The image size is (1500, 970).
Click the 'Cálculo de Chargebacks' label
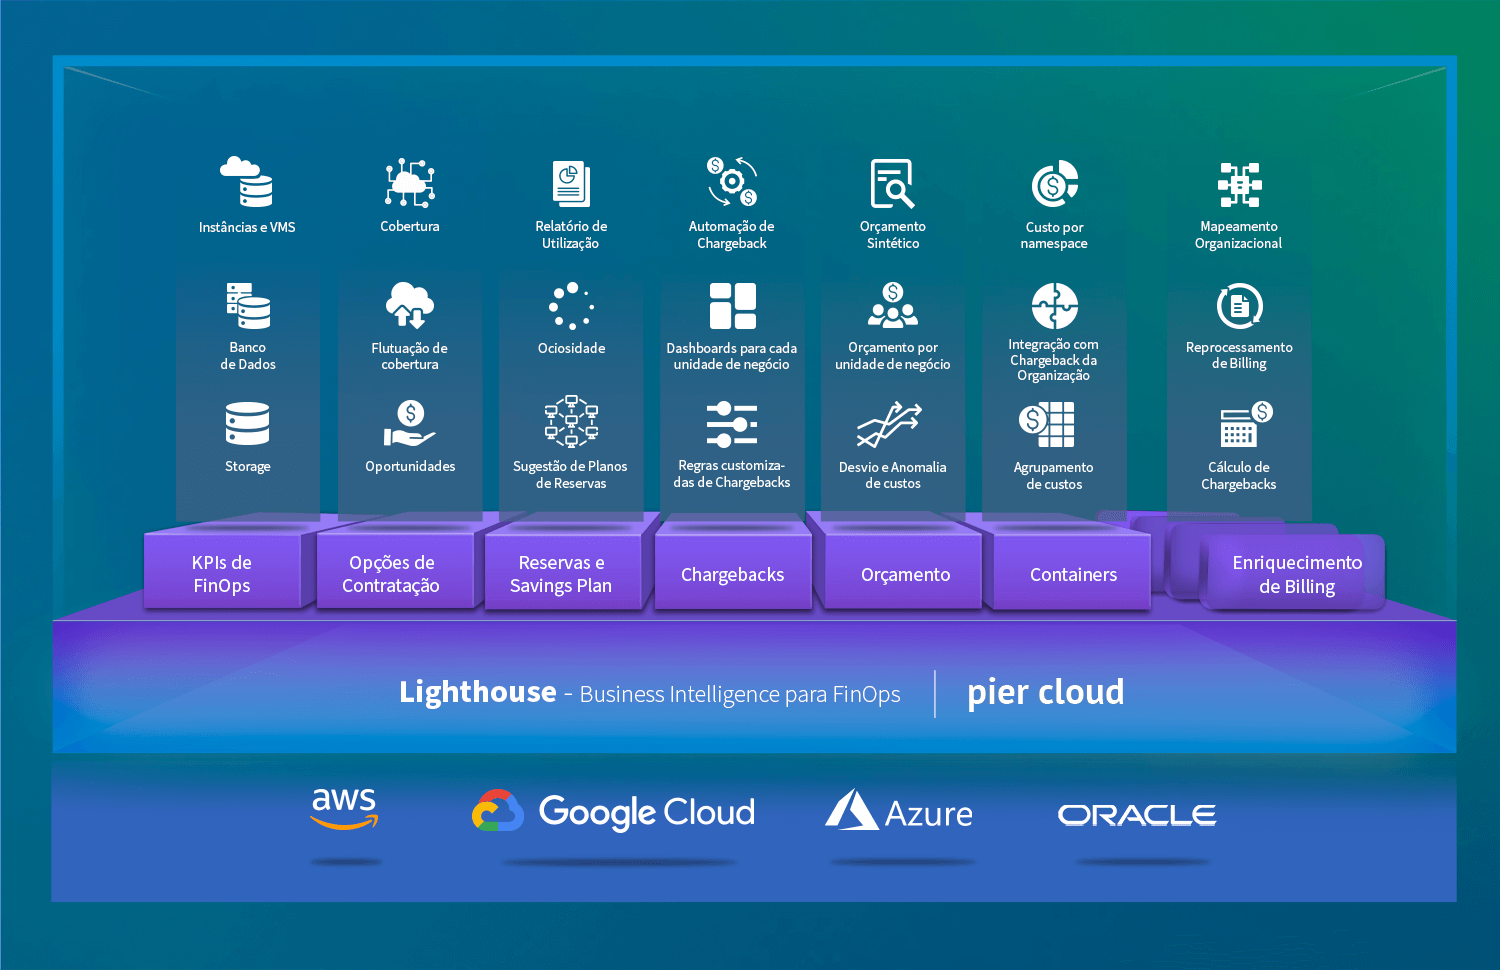click(x=1239, y=476)
